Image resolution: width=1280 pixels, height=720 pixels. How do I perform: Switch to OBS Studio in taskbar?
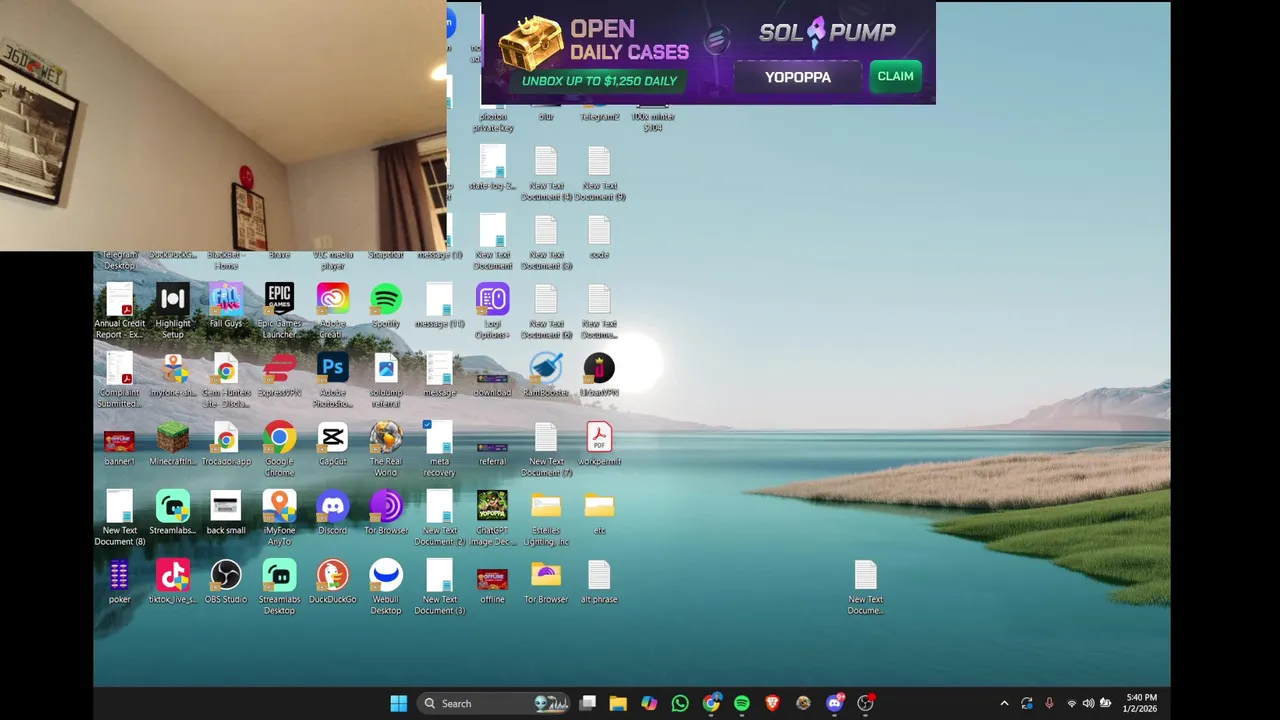click(x=866, y=703)
